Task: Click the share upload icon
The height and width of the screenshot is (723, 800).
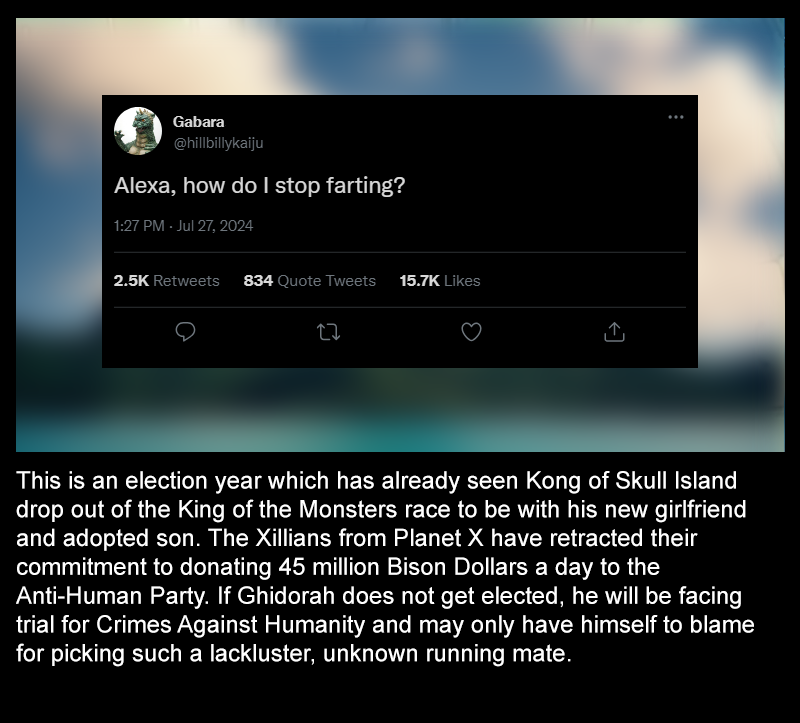Action: (614, 332)
